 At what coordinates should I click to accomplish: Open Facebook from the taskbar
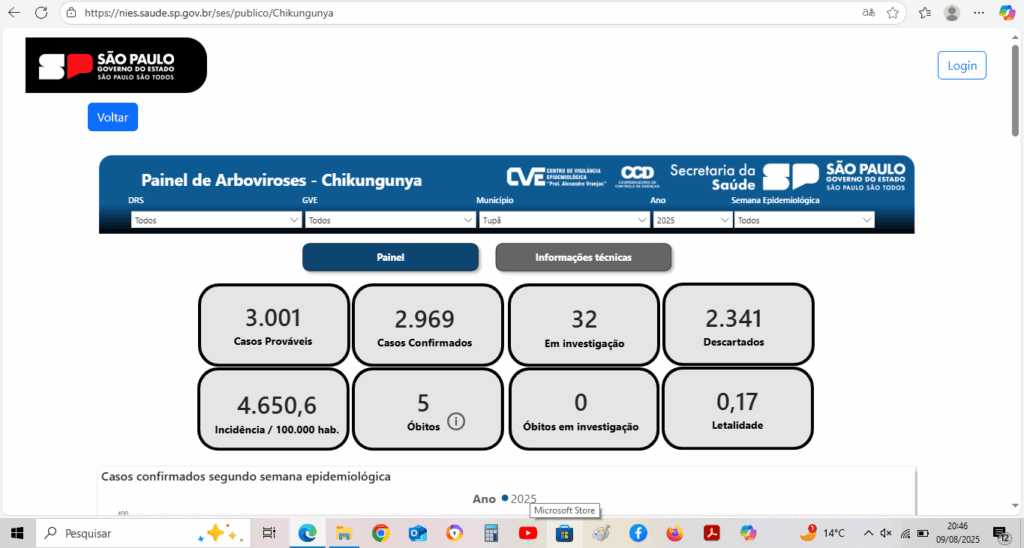click(x=638, y=533)
